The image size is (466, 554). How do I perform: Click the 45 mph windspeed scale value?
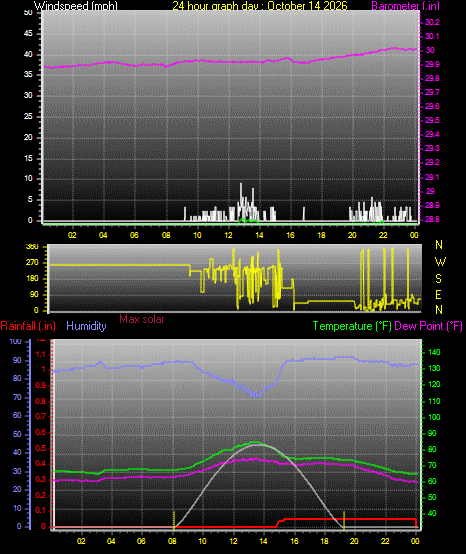(28, 34)
